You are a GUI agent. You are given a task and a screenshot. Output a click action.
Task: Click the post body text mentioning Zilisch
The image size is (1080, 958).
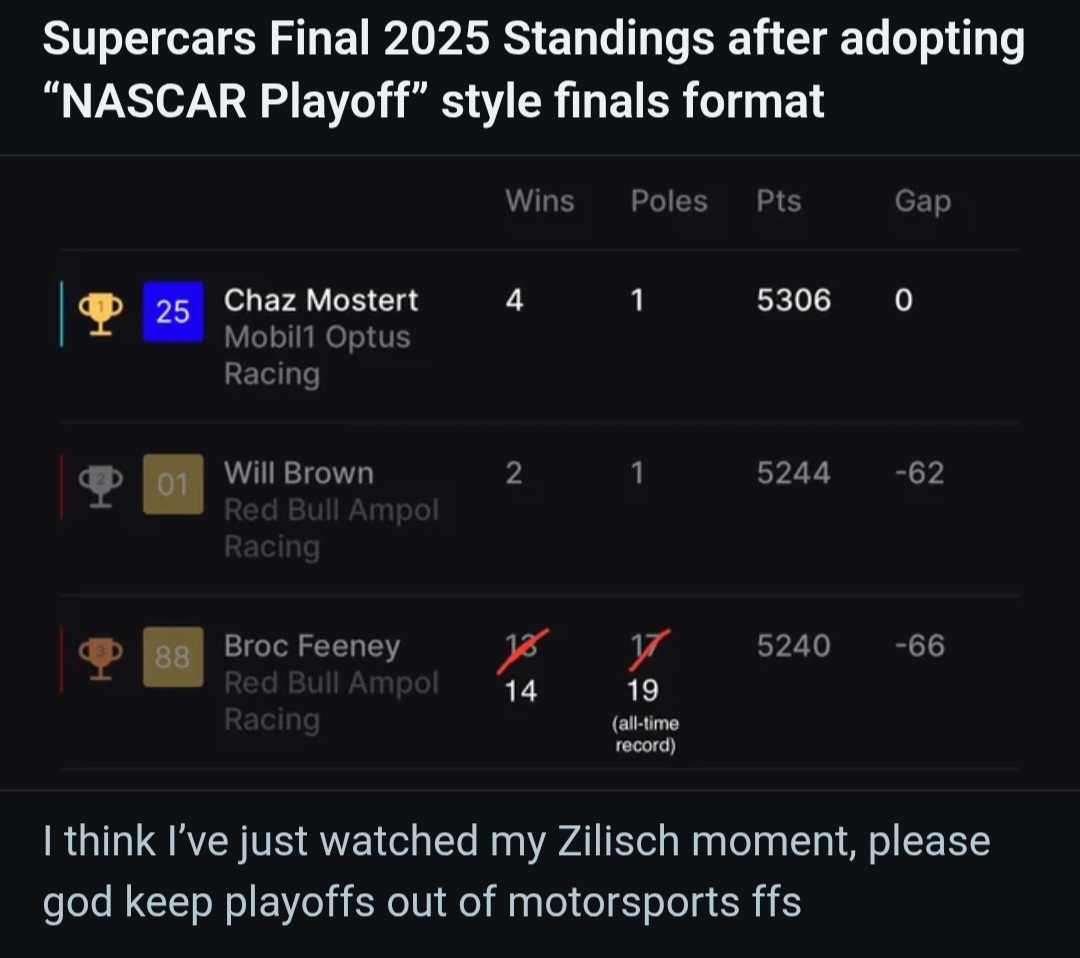[x=516, y=870]
